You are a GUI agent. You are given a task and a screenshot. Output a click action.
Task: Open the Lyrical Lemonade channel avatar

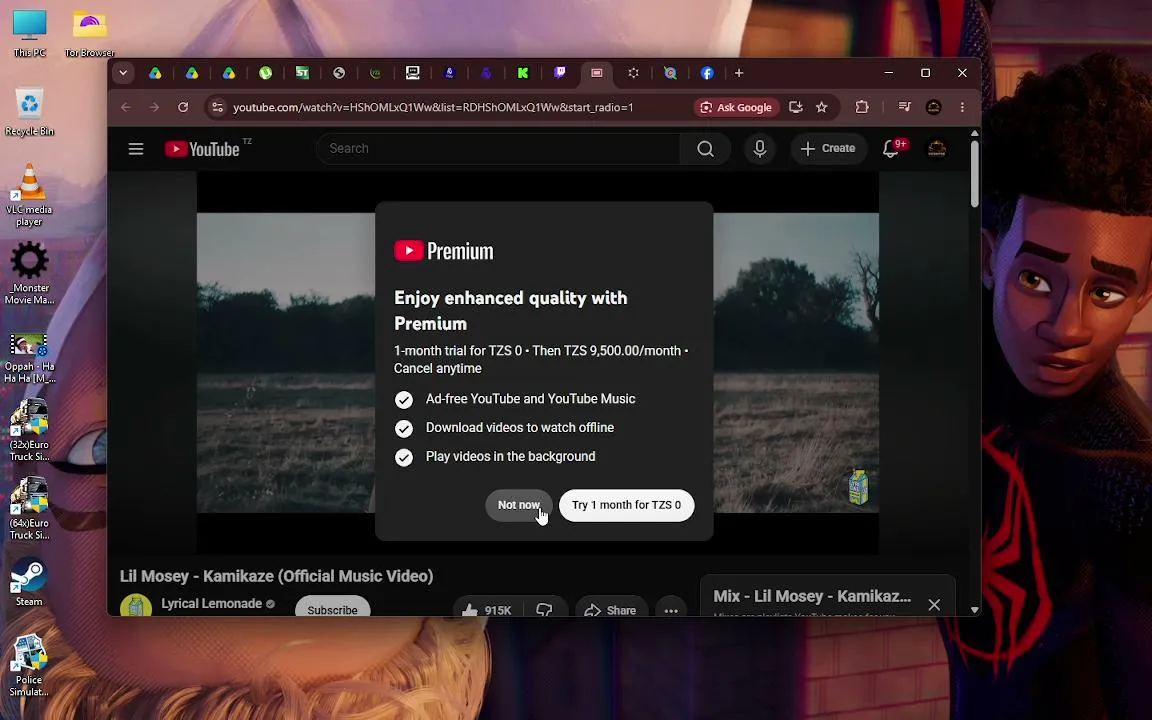[136, 606]
